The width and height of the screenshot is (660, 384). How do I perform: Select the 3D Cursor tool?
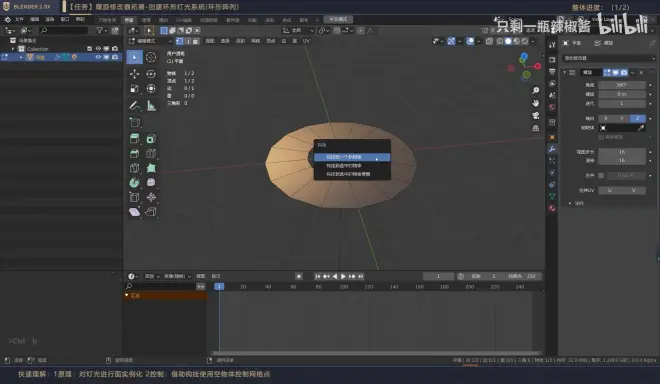[x=151, y=57]
